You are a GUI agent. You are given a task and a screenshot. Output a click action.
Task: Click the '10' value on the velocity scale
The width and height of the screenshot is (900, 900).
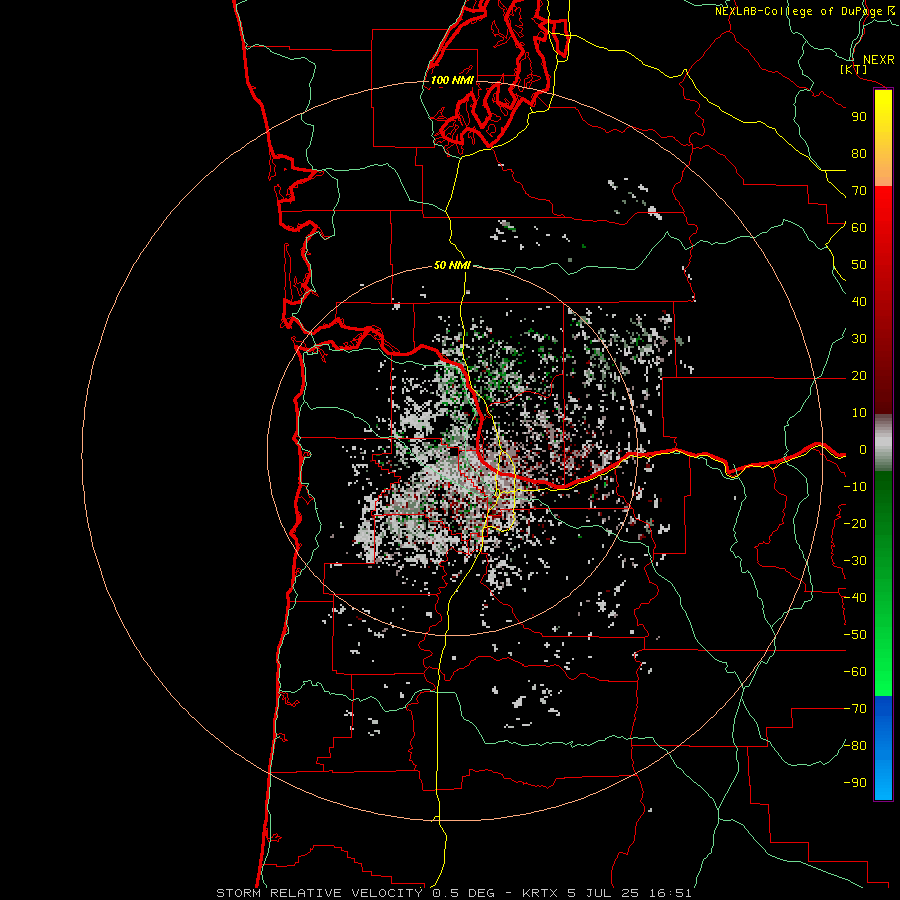pyautogui.click(x=859, y=413)
